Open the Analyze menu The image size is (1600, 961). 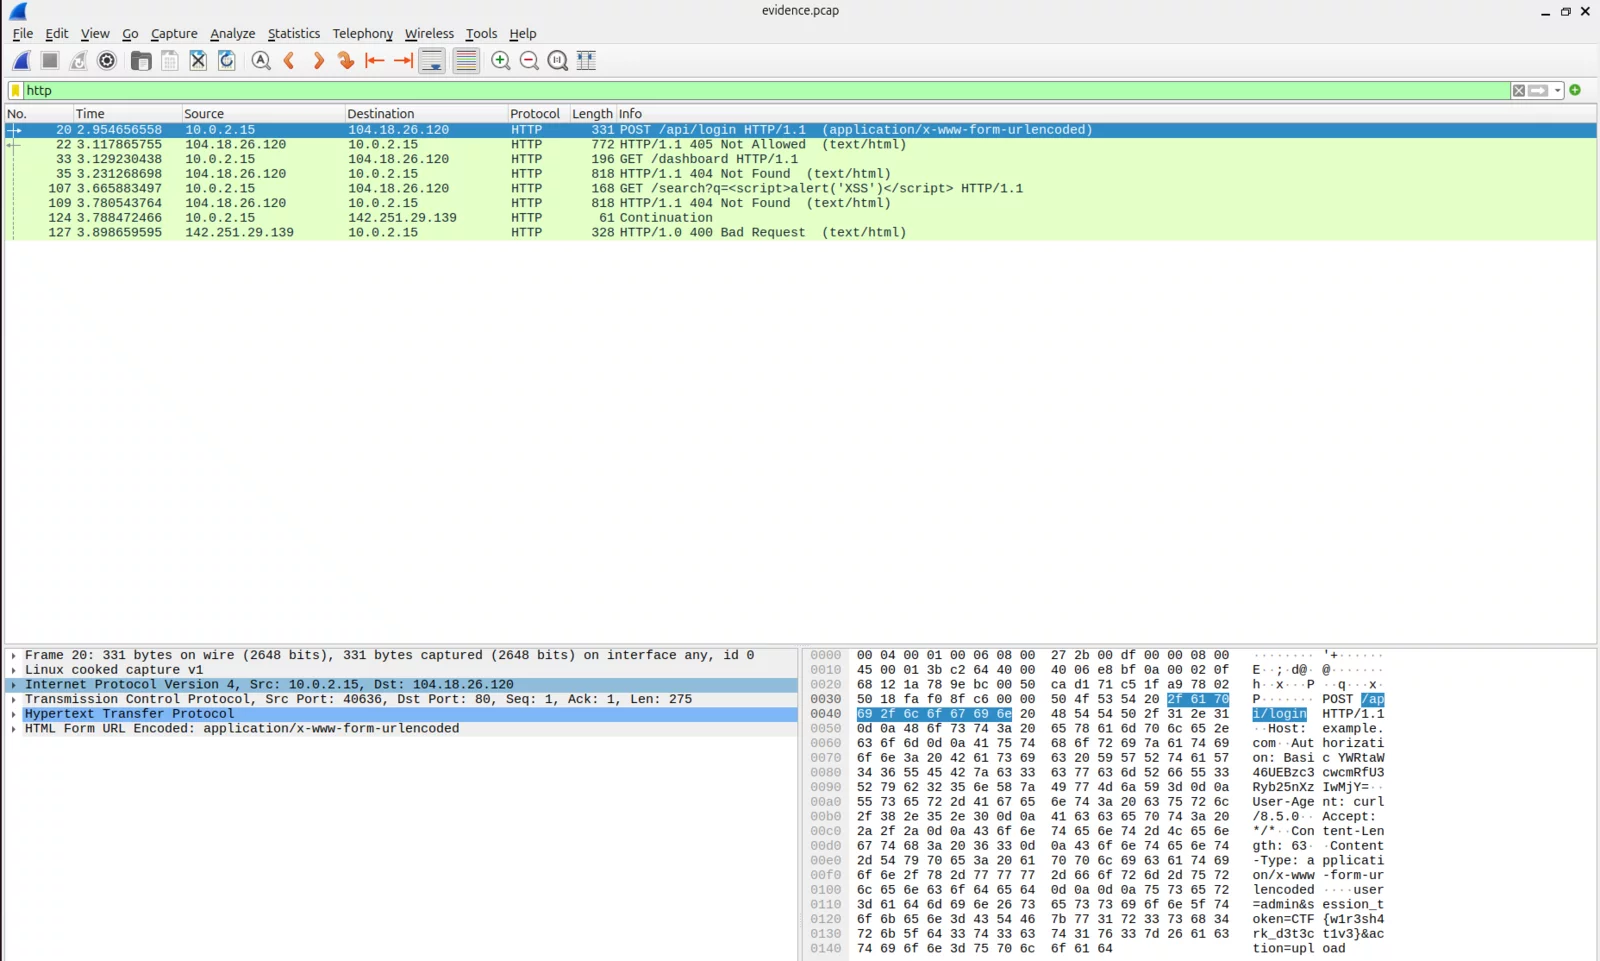coord(232,34)
